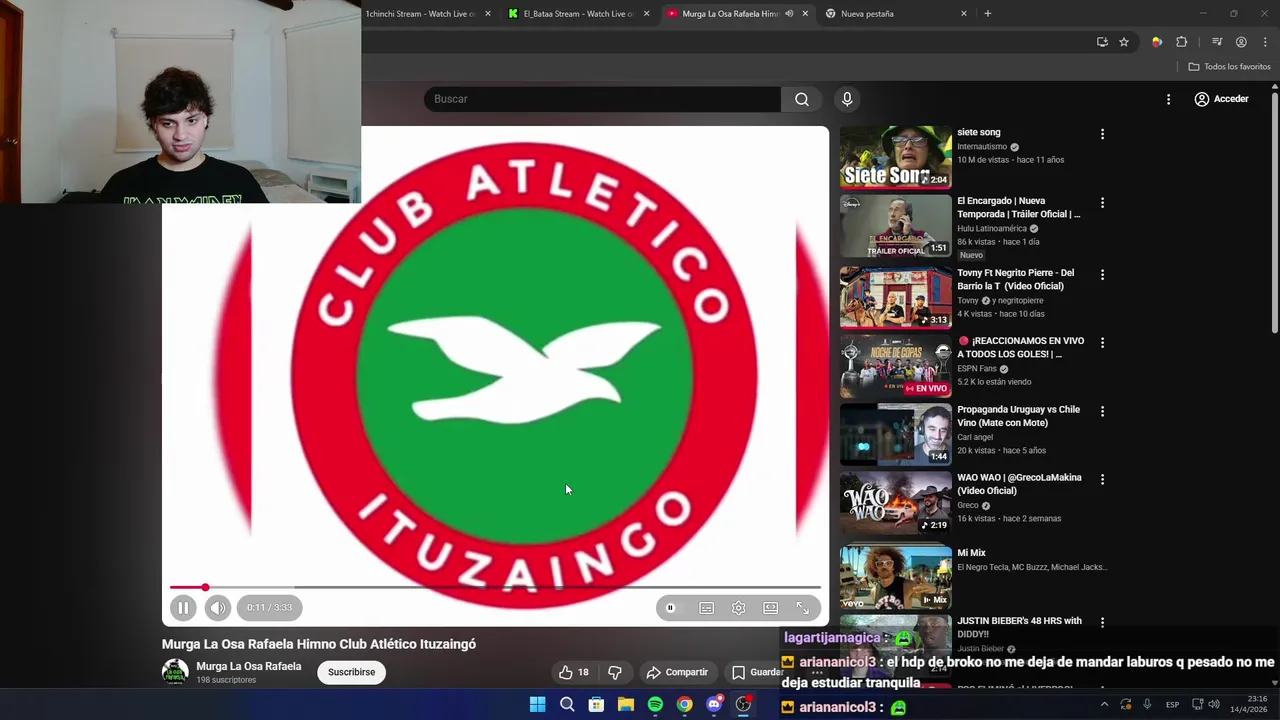Pause the video with the pause button
The width and height of the screenshot is (1280, 720).
point(183,607)
